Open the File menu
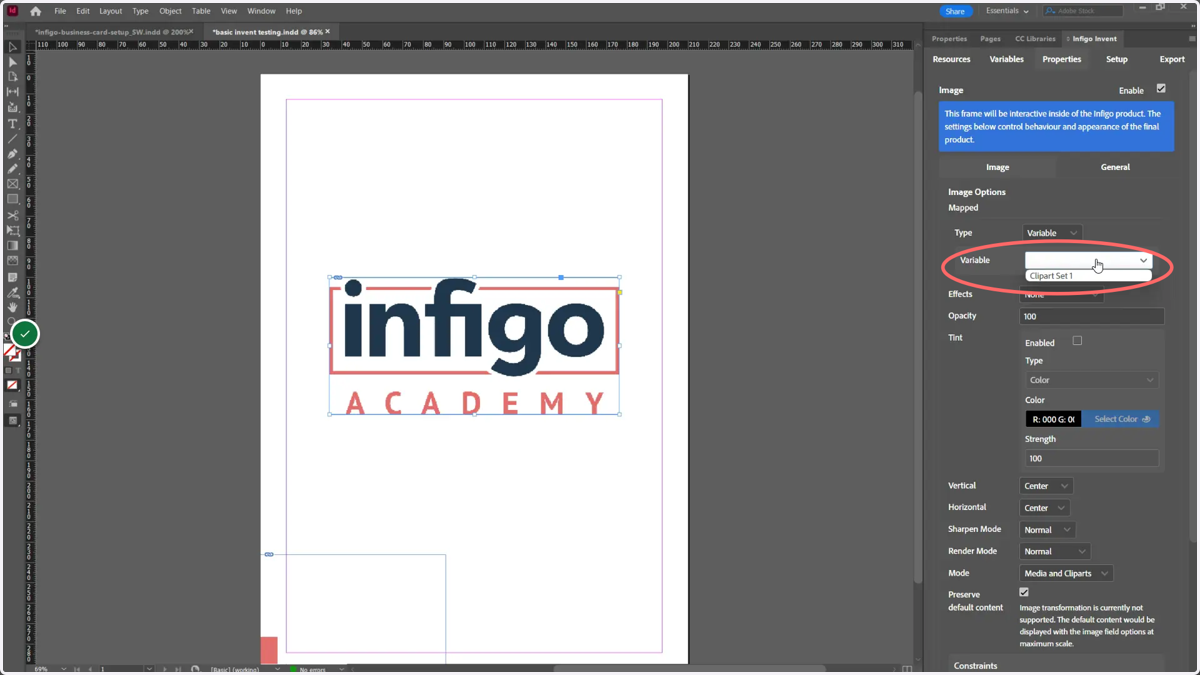The height and width of the screenshot is (675, 1200). (60, 11)
